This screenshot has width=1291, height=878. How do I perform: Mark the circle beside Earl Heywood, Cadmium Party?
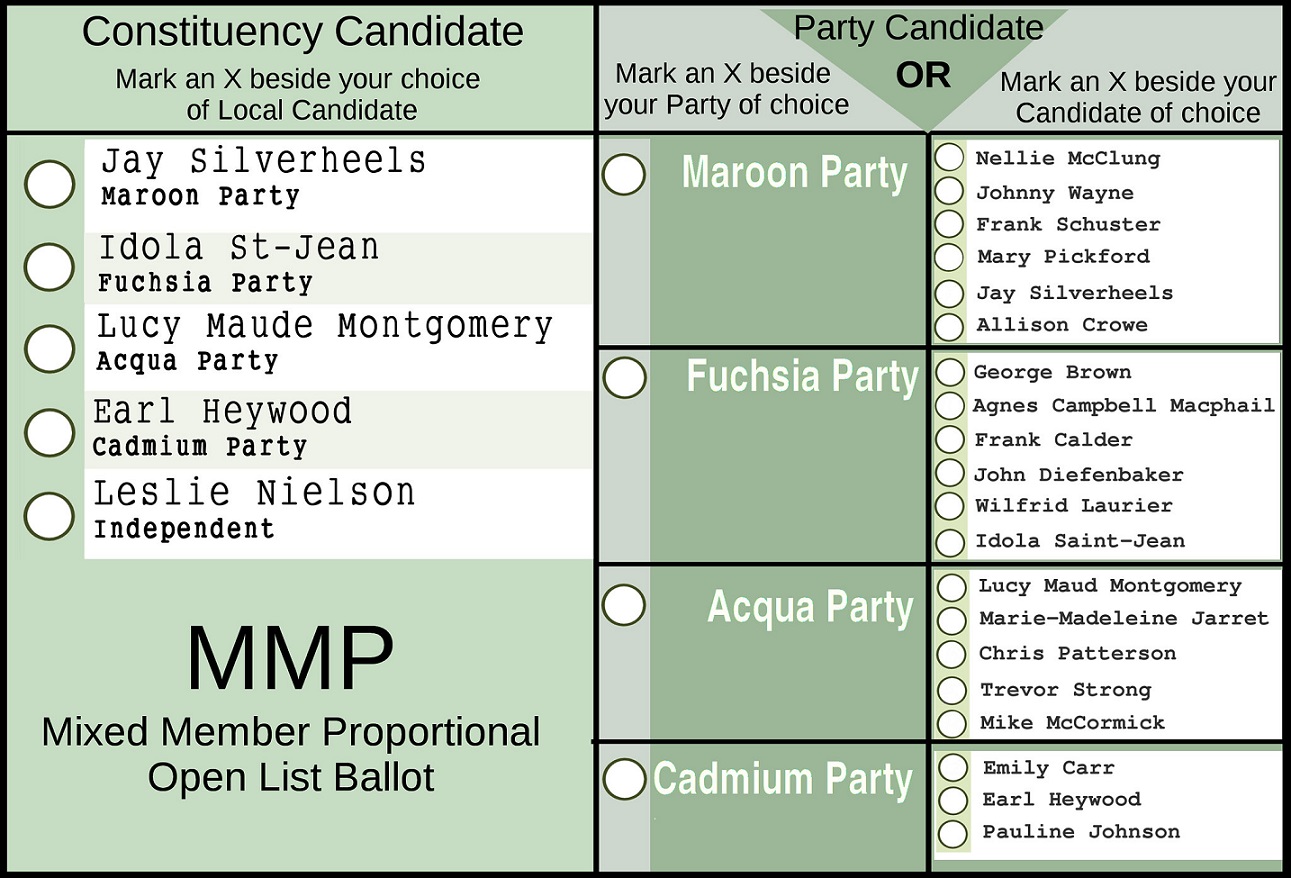(x=50, y=432)
